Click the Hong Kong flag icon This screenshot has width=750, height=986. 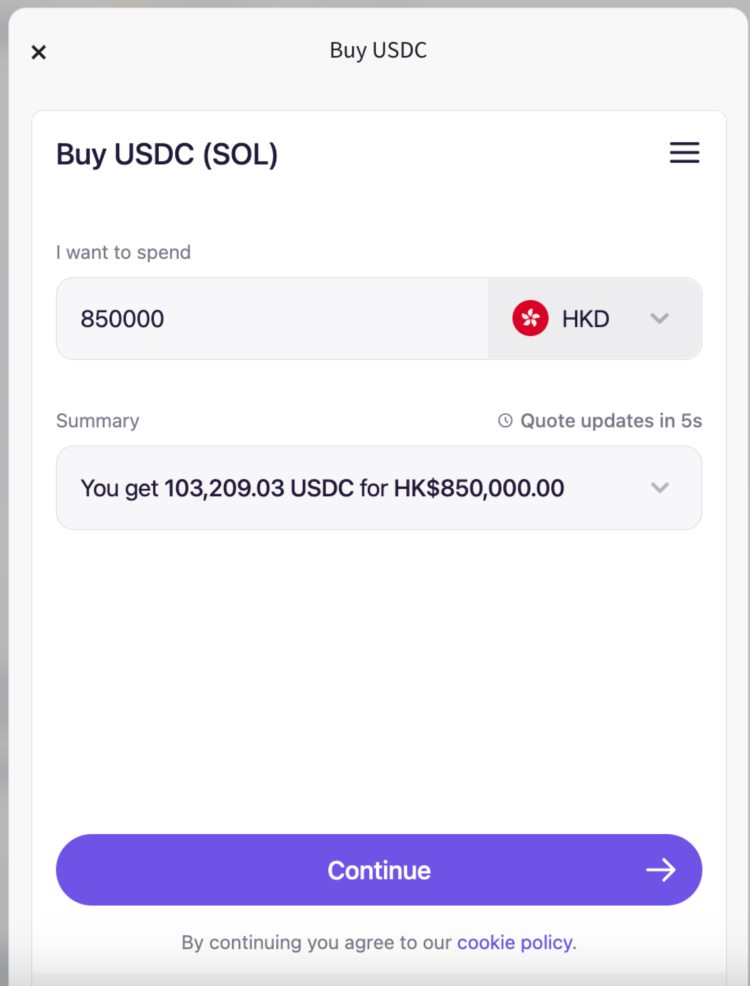pyautogui.click(x=530, y=319)
